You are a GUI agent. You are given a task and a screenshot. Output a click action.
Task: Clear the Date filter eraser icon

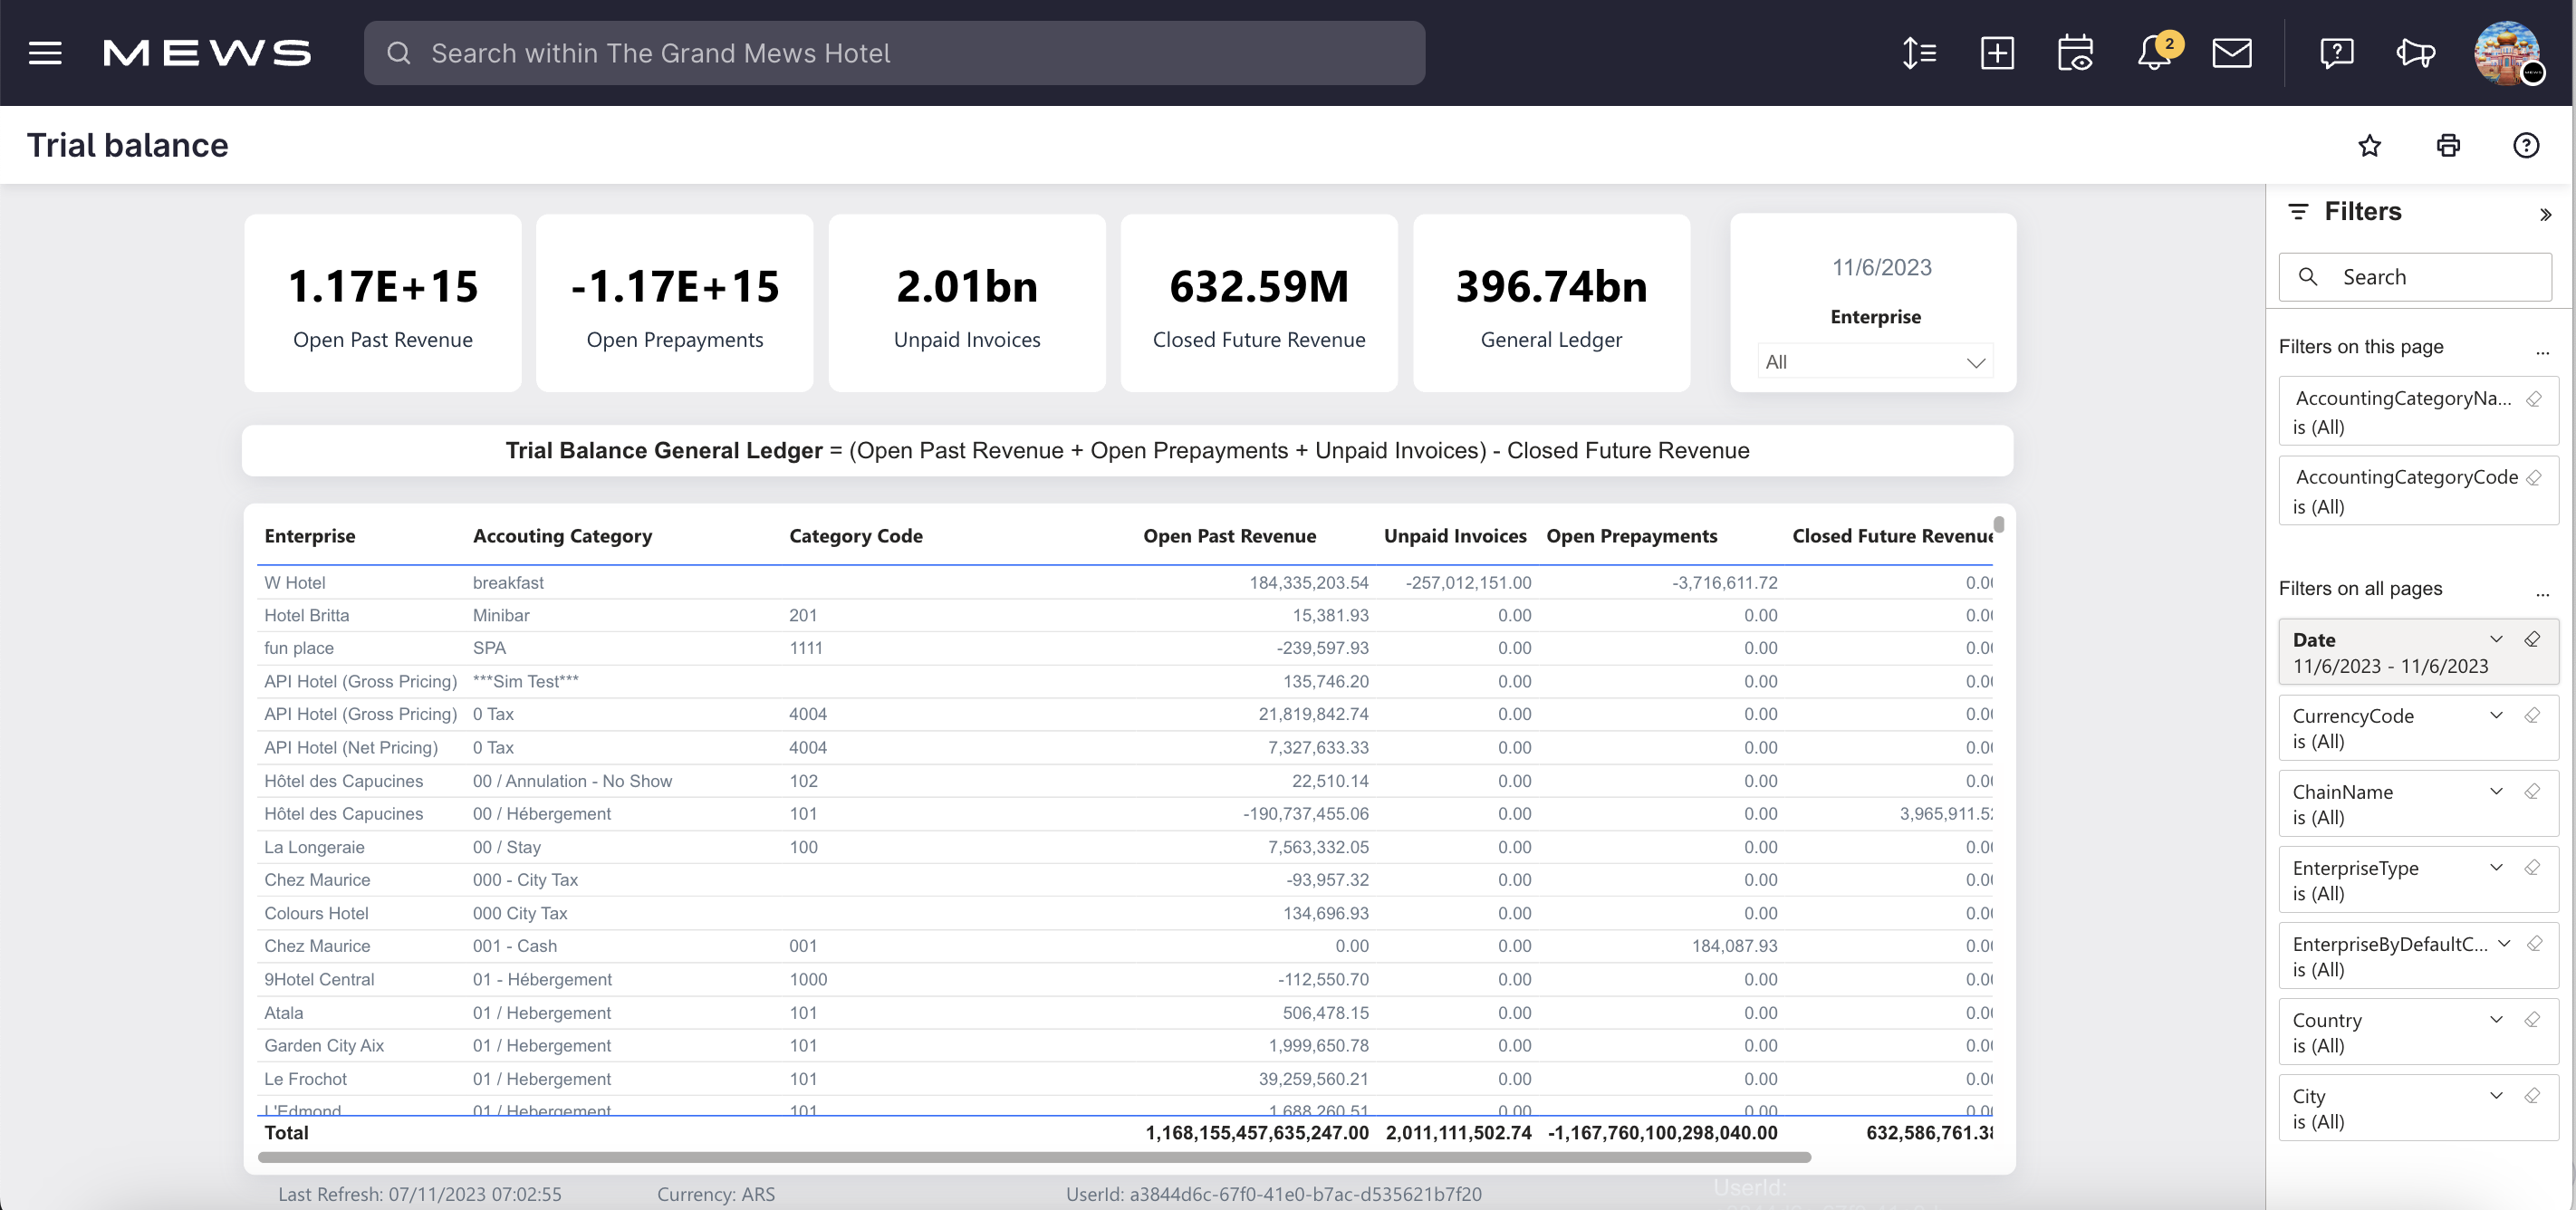pyautogui.click(x=2533, y=640)
